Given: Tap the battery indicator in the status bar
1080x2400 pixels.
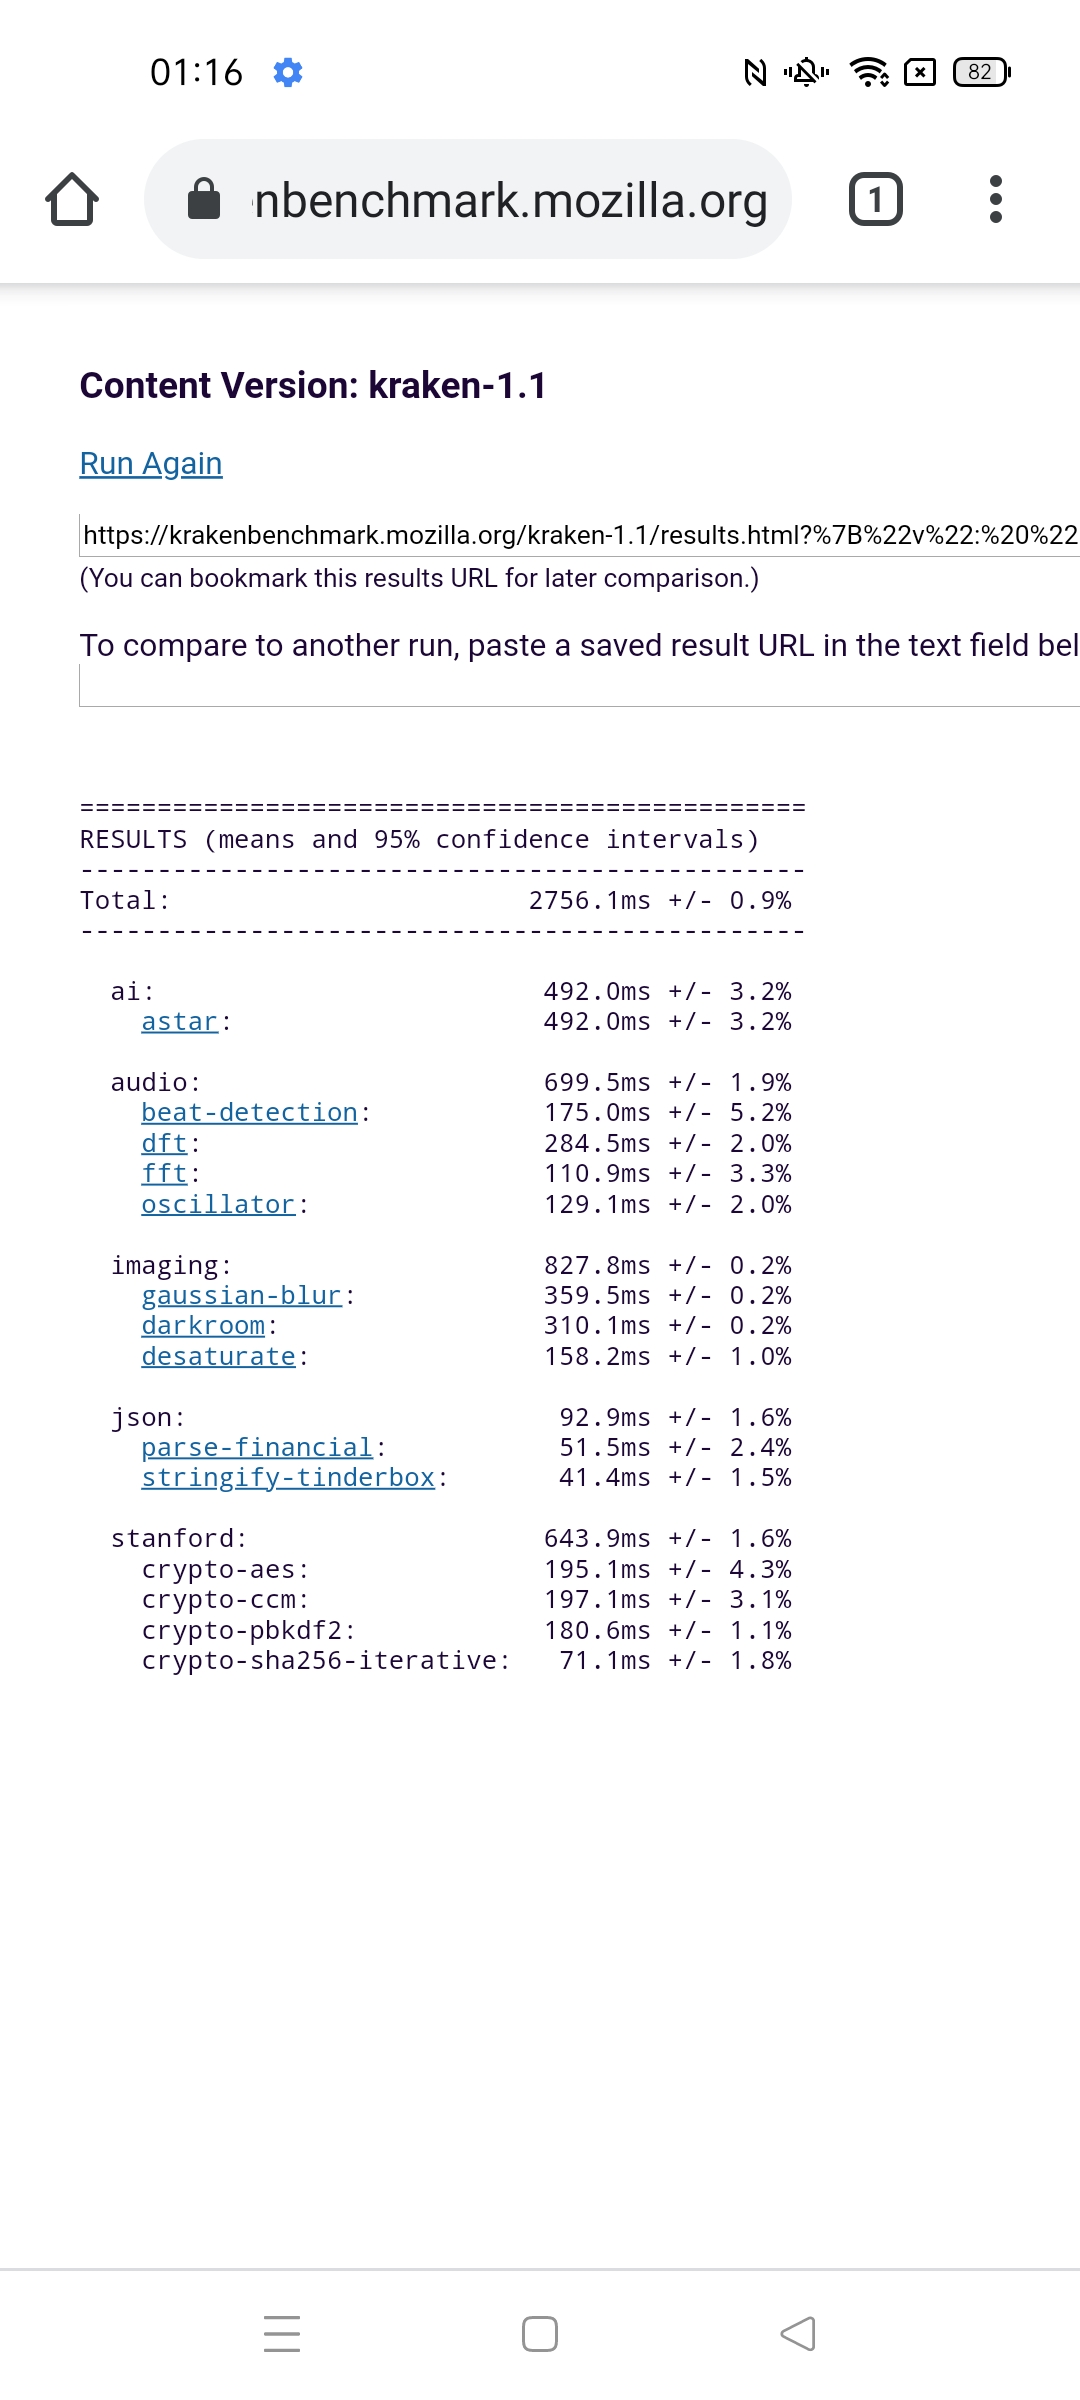Looking at the screenshot, I should click(982, 72).
